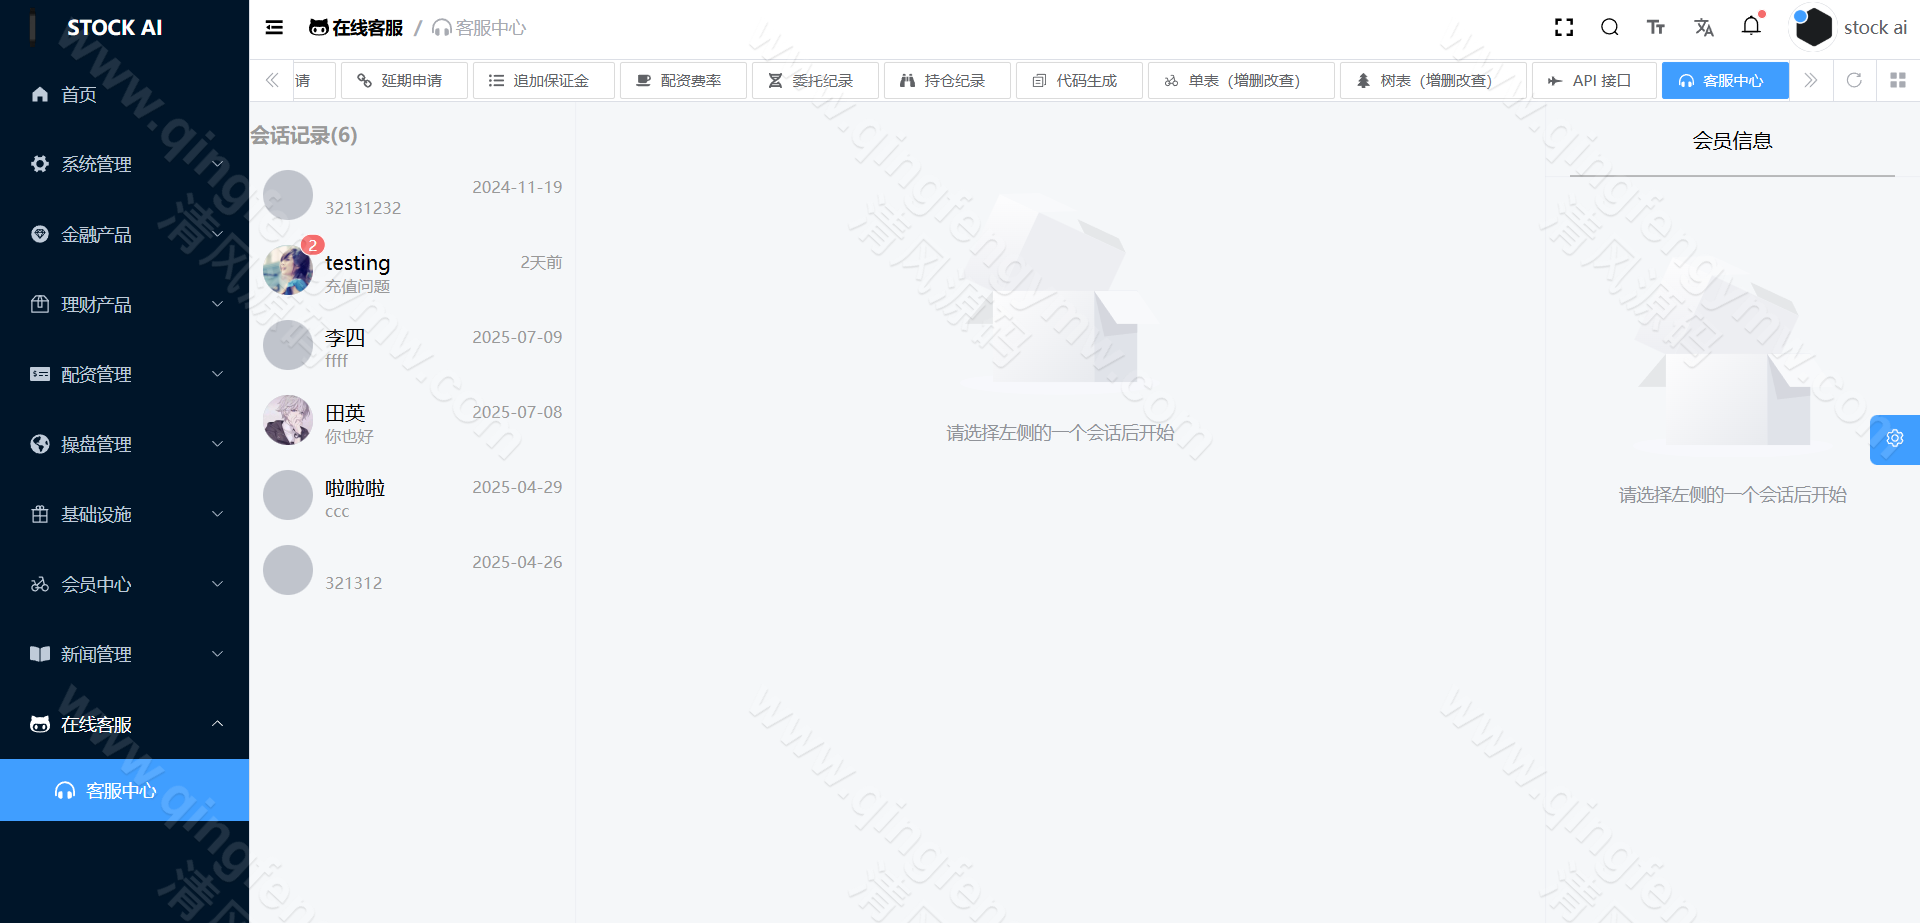The width and height of the screenshot is (1920, 923).
Task: Open the font size (Tt) icon
Action: pos(1656,27)
